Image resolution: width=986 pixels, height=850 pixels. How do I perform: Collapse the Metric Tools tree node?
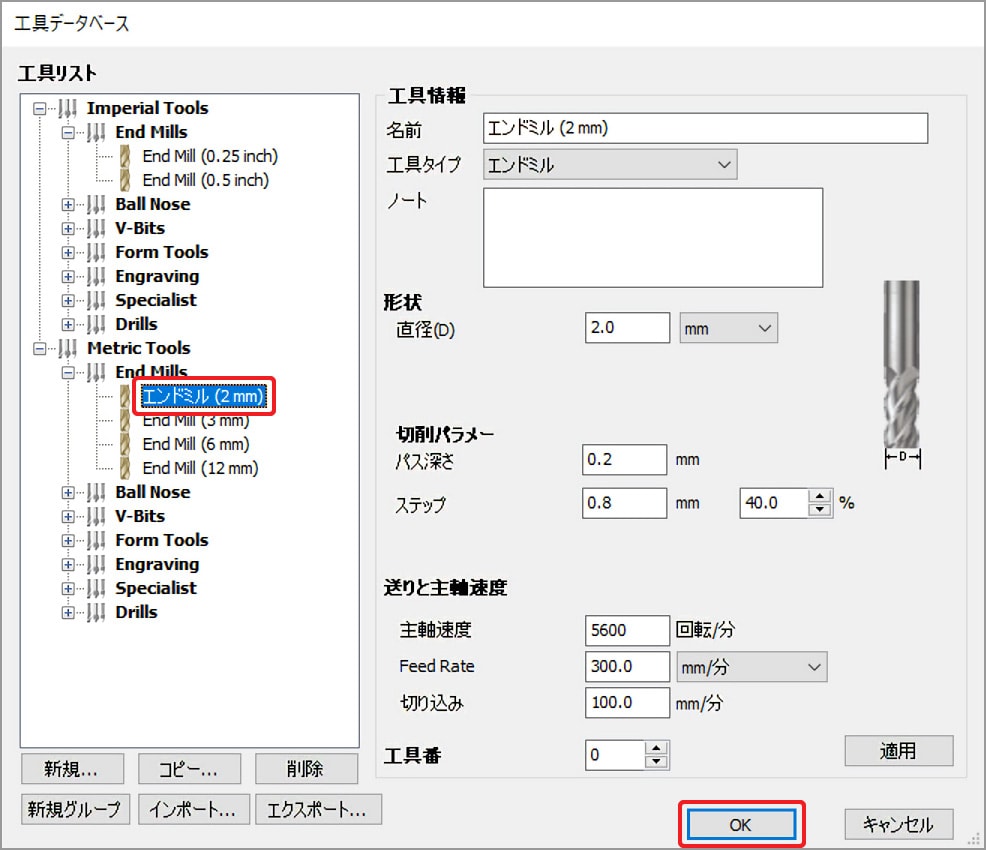(39, 348)
